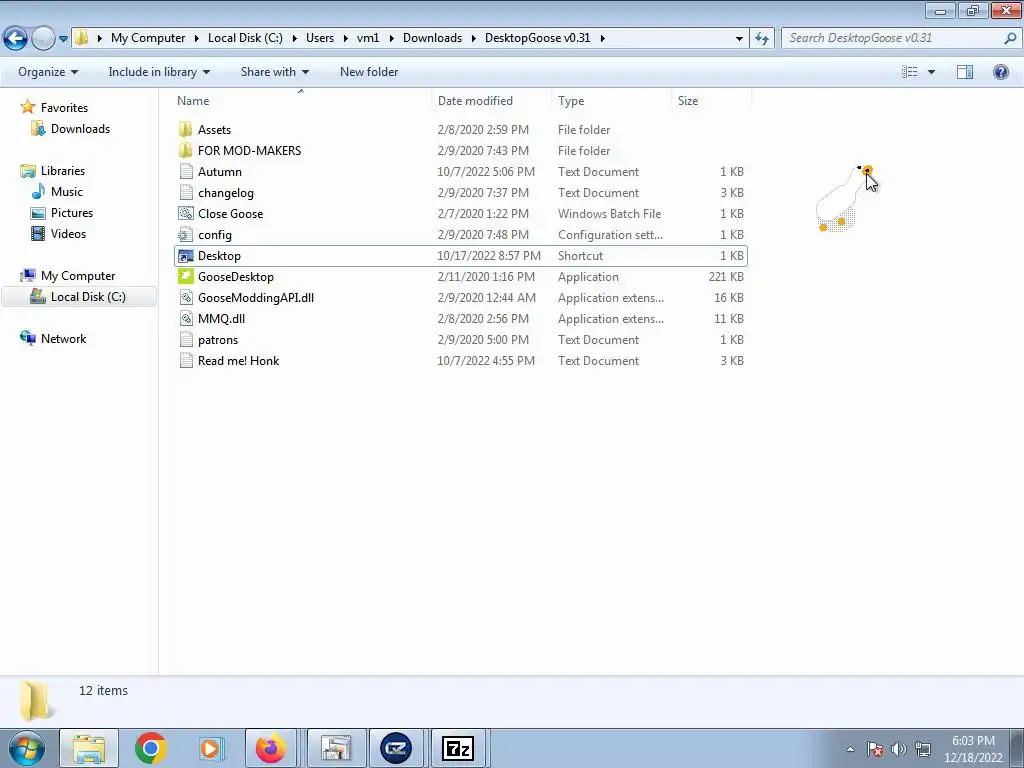The image size is (1024, 768).
Task: Open the Windows Start button
Action: pos(26,748)
